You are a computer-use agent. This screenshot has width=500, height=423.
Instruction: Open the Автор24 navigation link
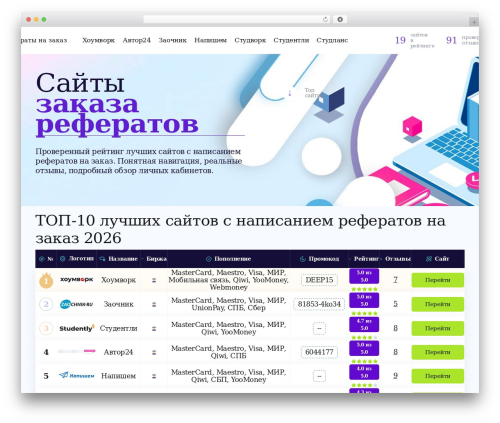pos(136,40)
